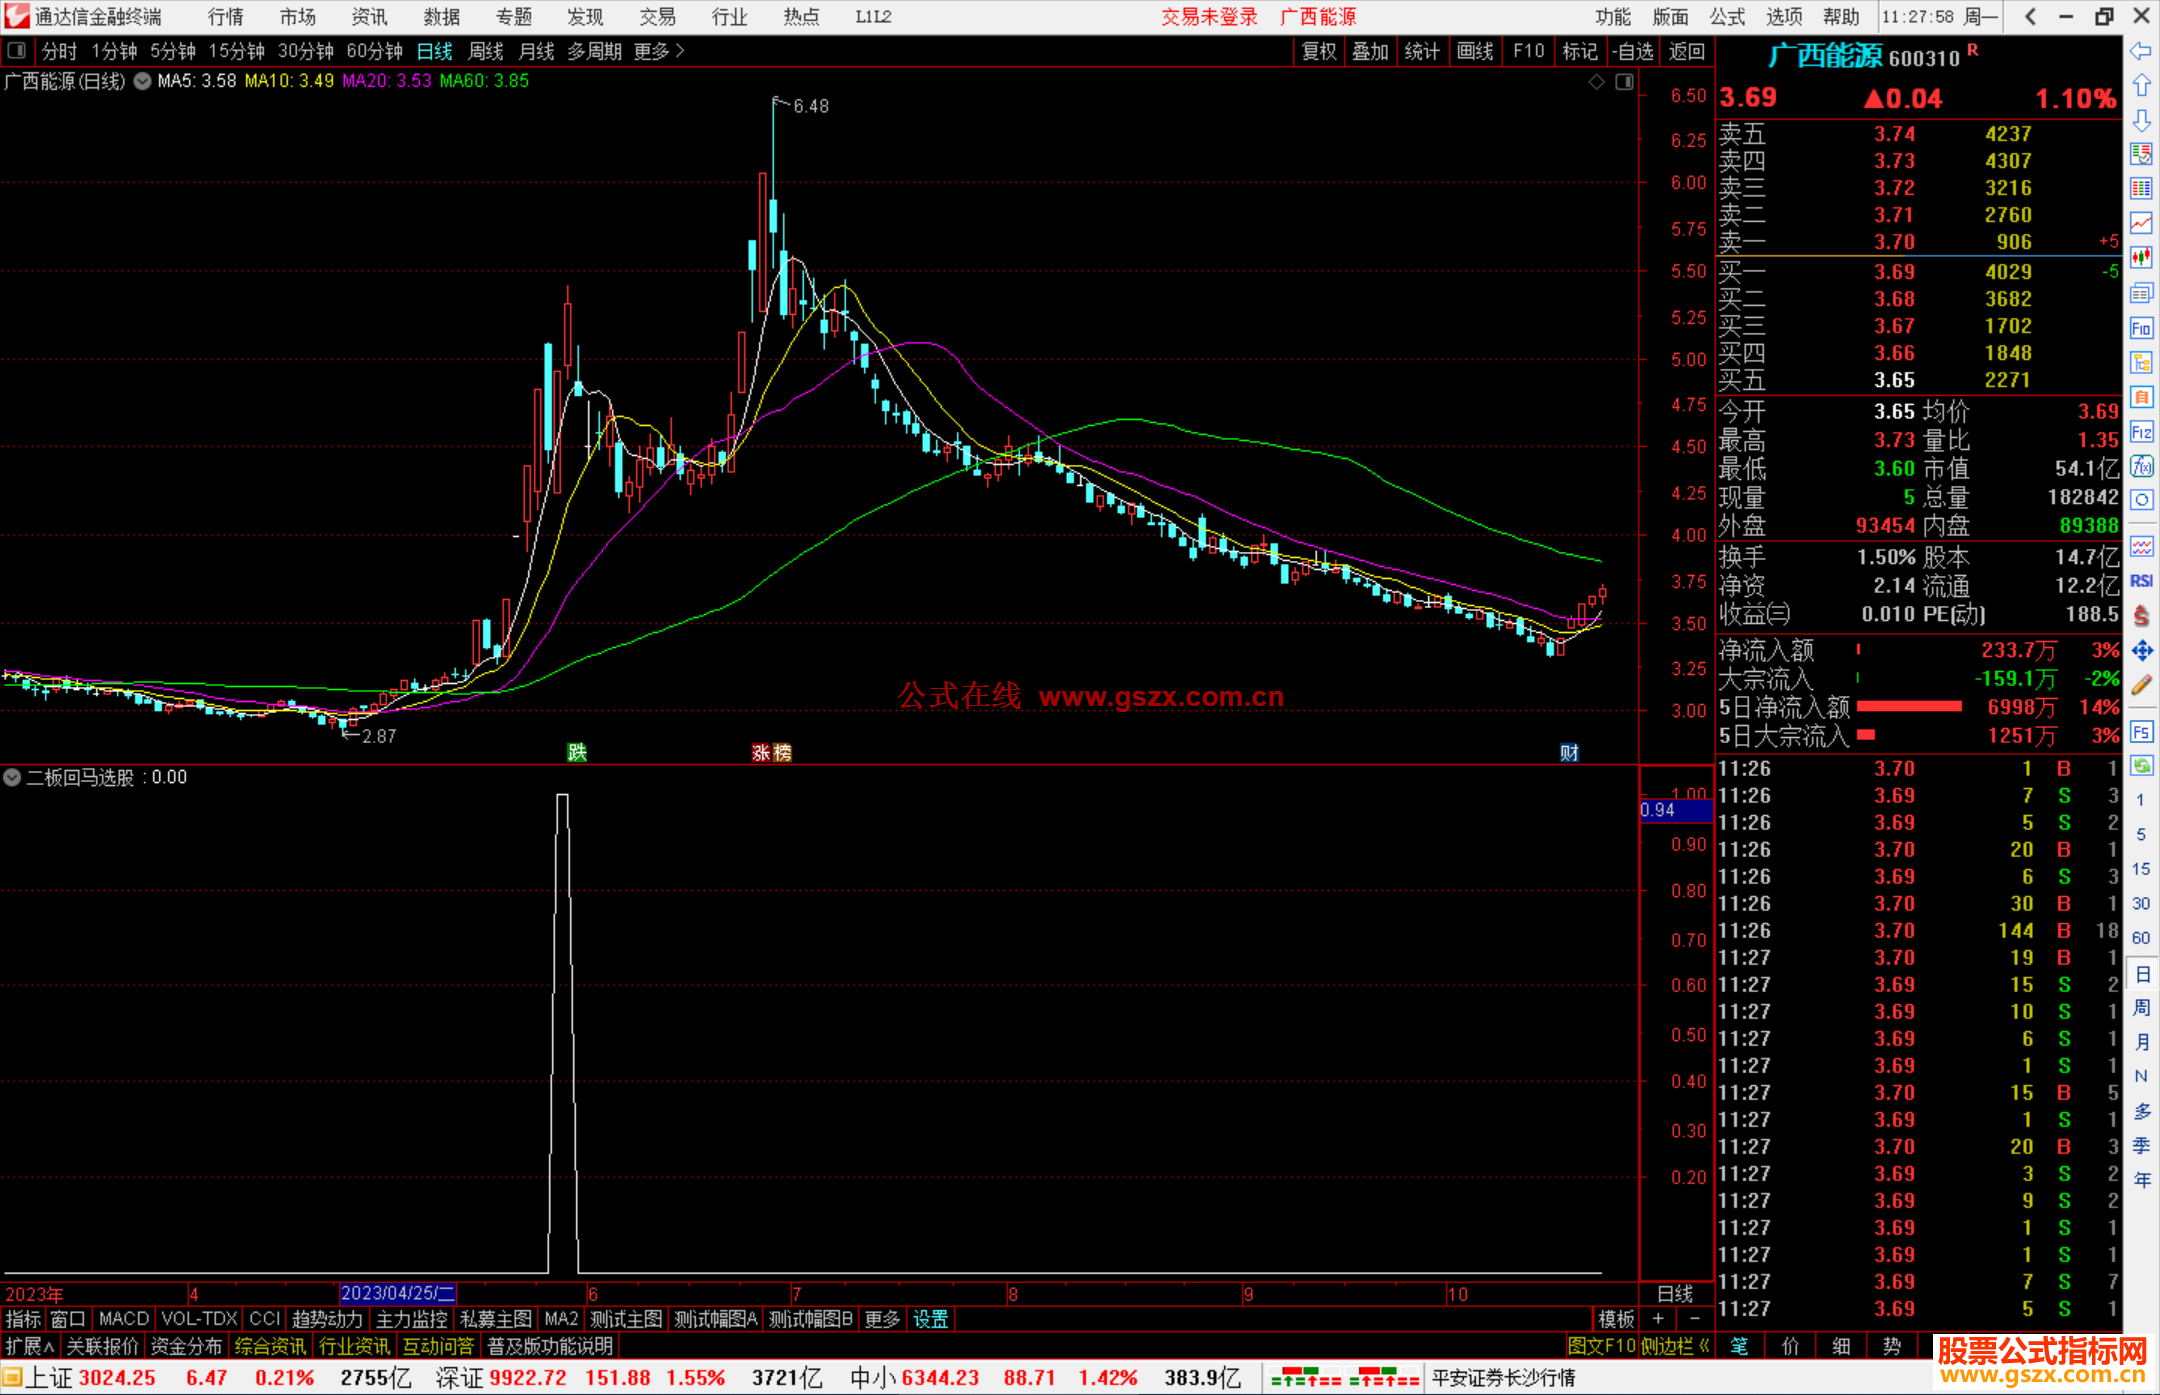
Task: Open the 公式 menu
Action: (1727, 17)
